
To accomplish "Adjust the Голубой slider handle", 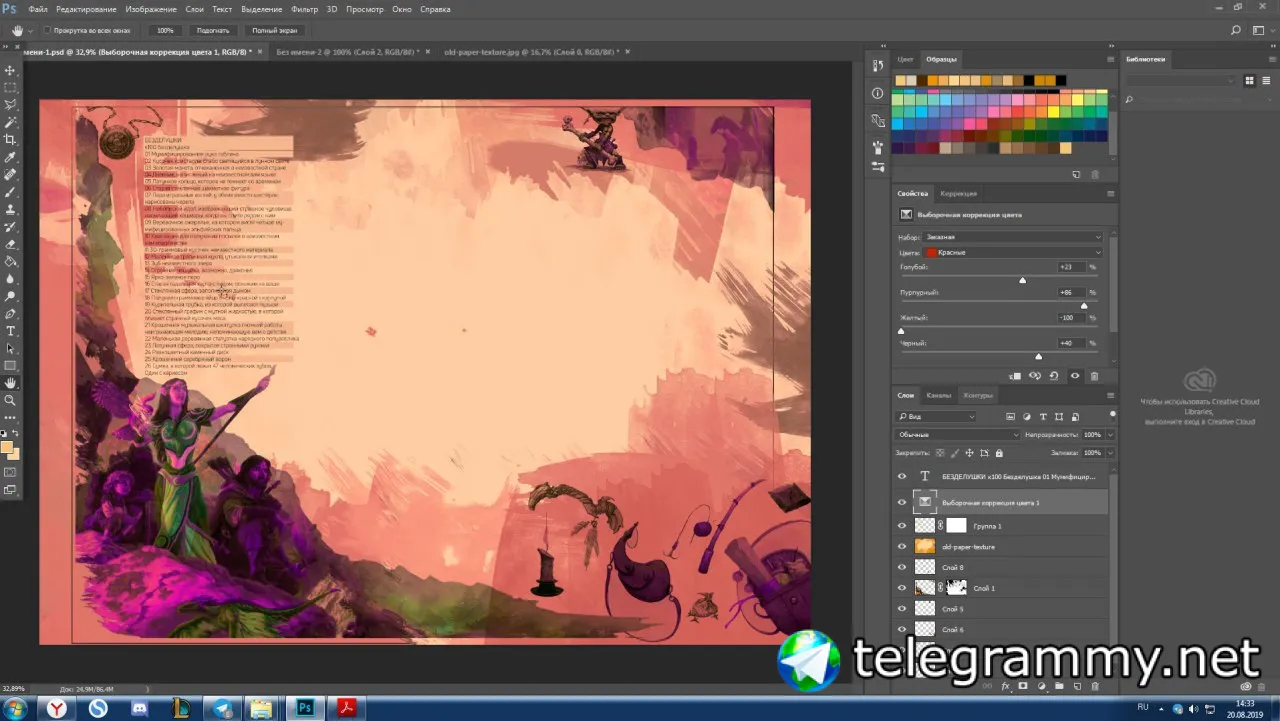I will [1022, 280].
